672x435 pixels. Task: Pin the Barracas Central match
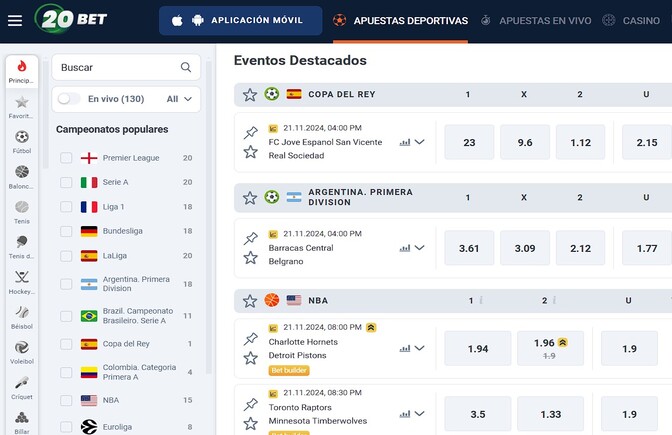pyautogui.click(x=251, y=238)
